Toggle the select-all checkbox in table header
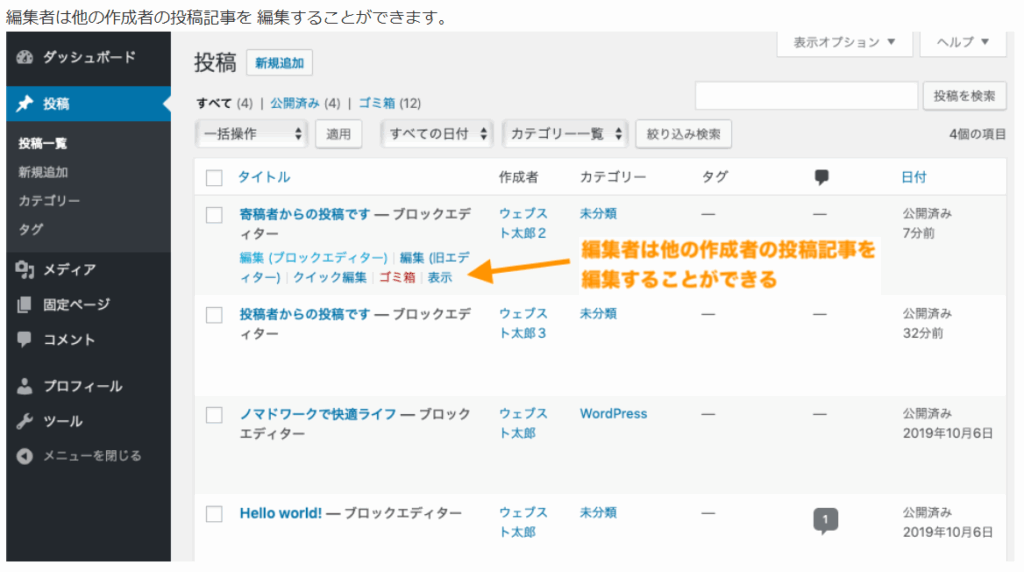 pos(213,178)
